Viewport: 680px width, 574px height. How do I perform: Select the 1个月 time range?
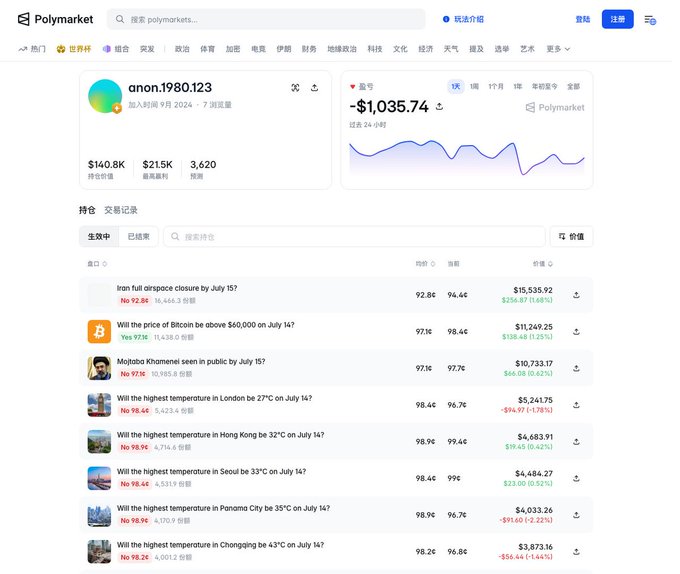pos(496,86)
